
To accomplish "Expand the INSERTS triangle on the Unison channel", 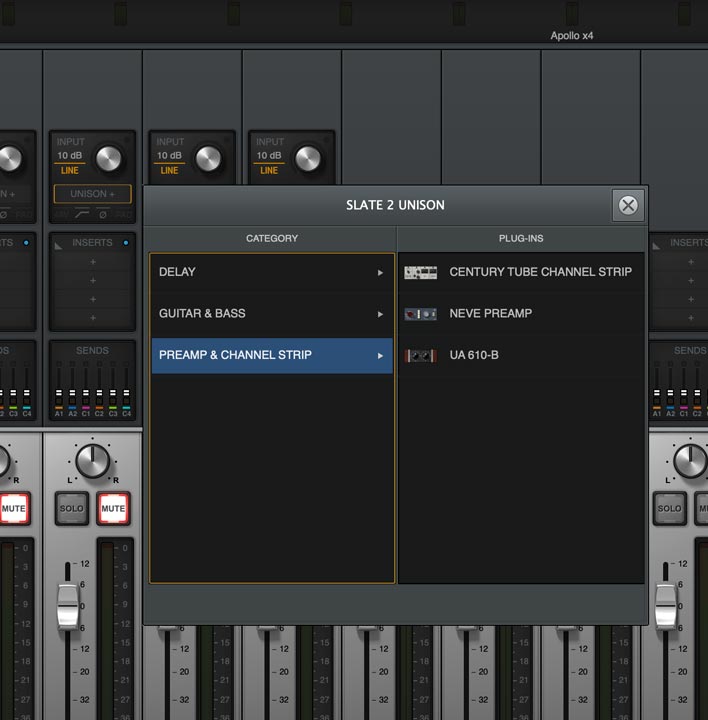I will (x=58, y=246).
